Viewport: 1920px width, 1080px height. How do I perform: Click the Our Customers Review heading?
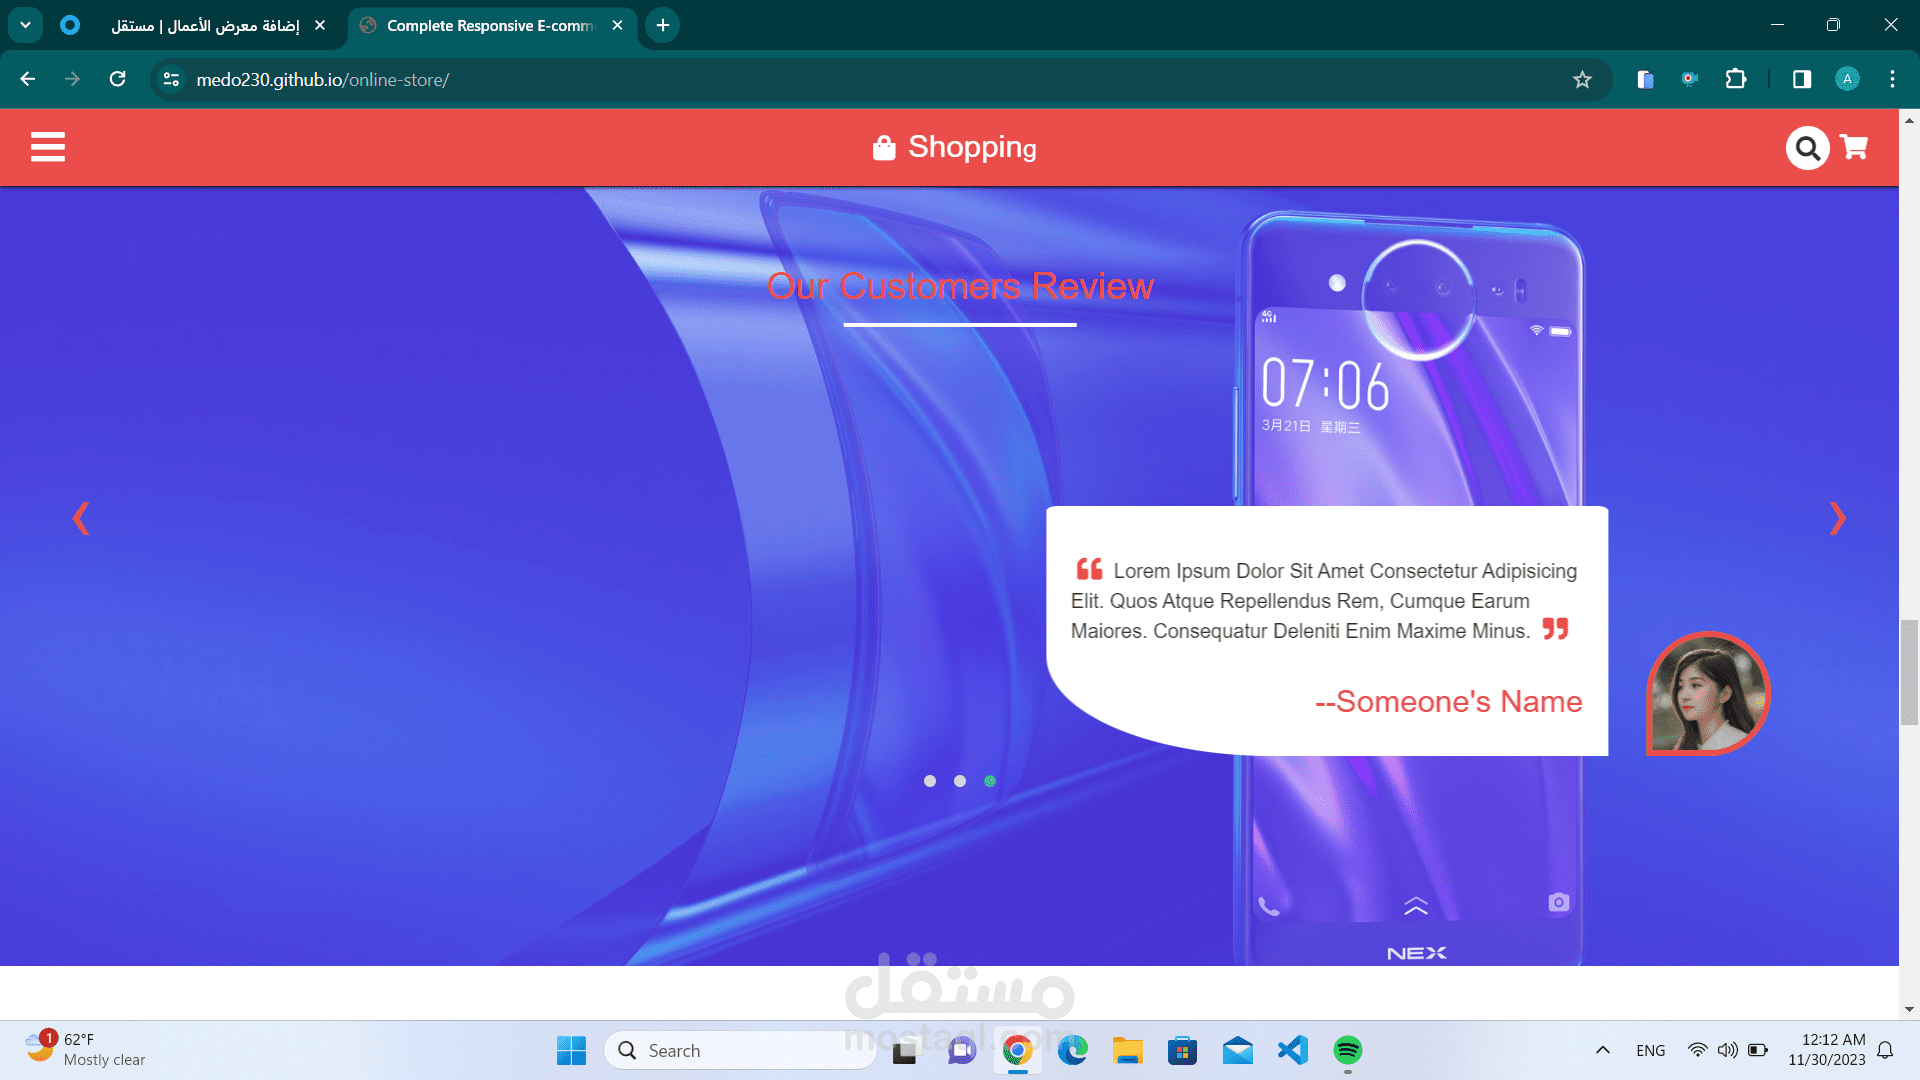(x=960, y=286)
